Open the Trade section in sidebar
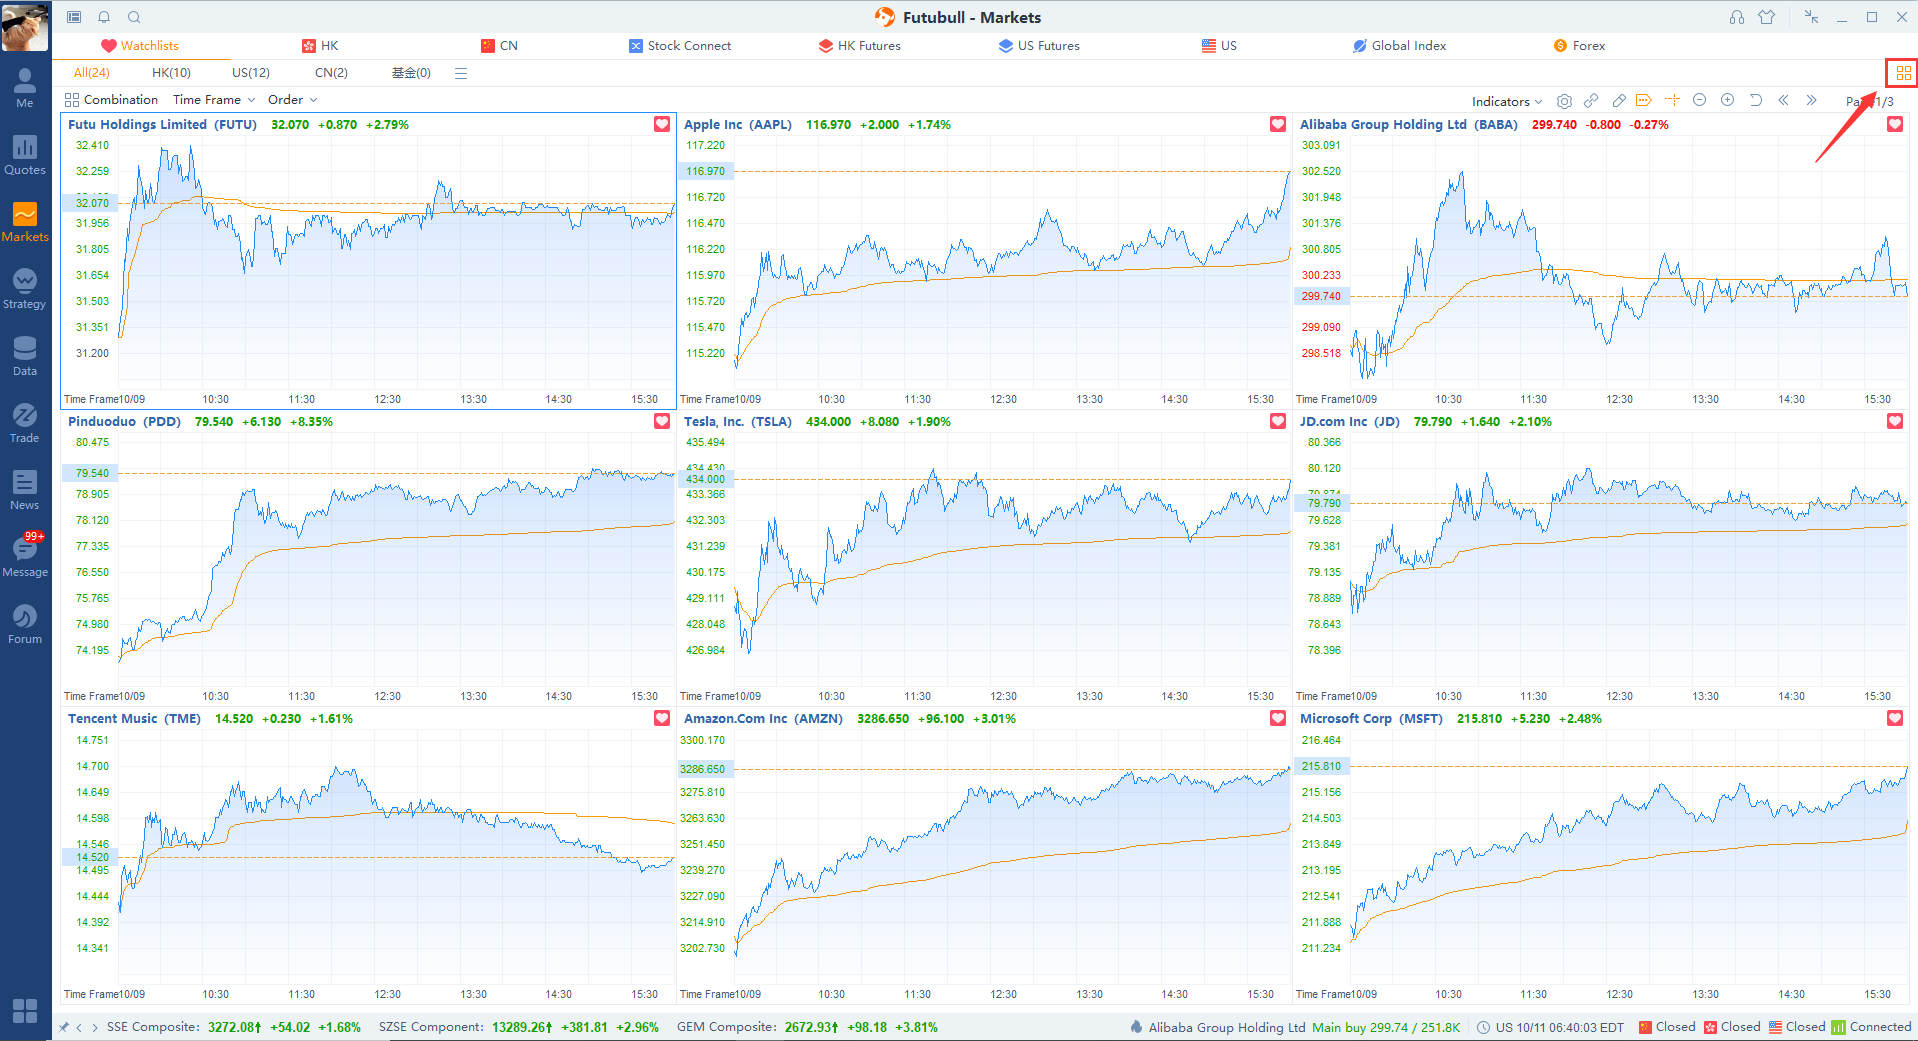This screenshot has width=1918, height=1041. pos(25,423)
